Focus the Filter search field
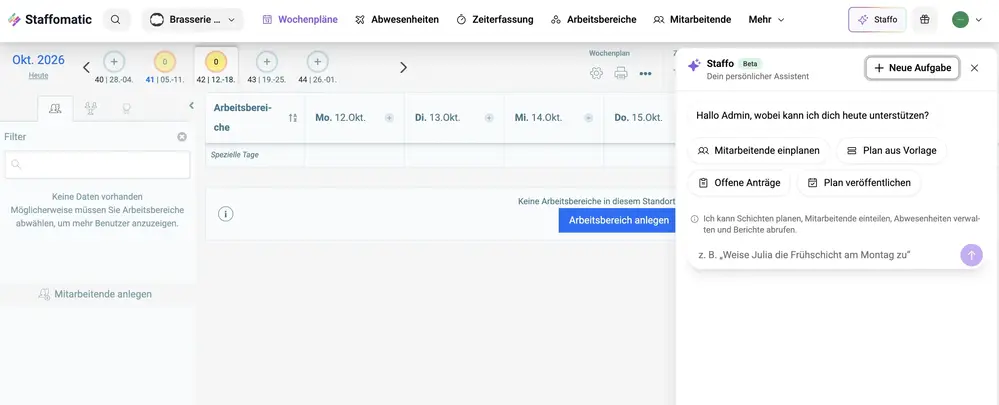Viewport: 999px width, 405px height. (x=97, y=164)
